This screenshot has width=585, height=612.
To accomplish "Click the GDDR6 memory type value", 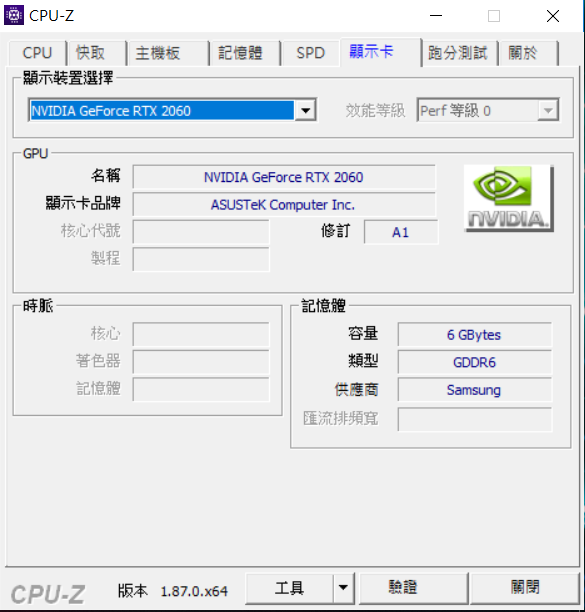I will [475, 362].
